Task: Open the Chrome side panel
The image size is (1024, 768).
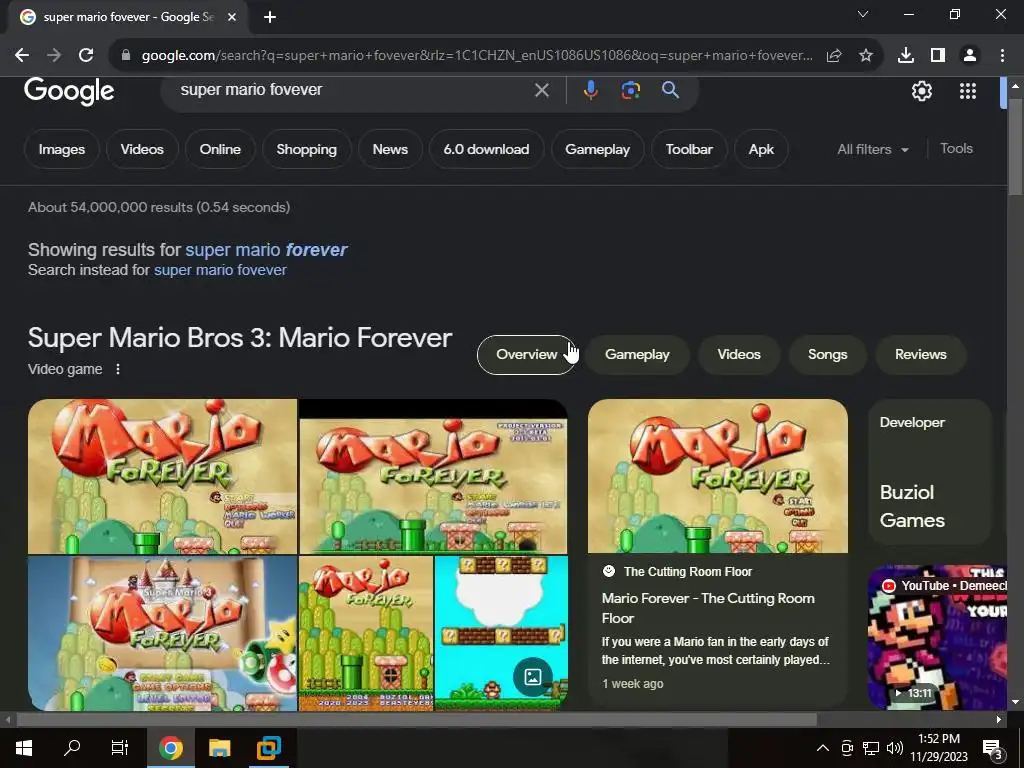Action: (x=938, y=56)
